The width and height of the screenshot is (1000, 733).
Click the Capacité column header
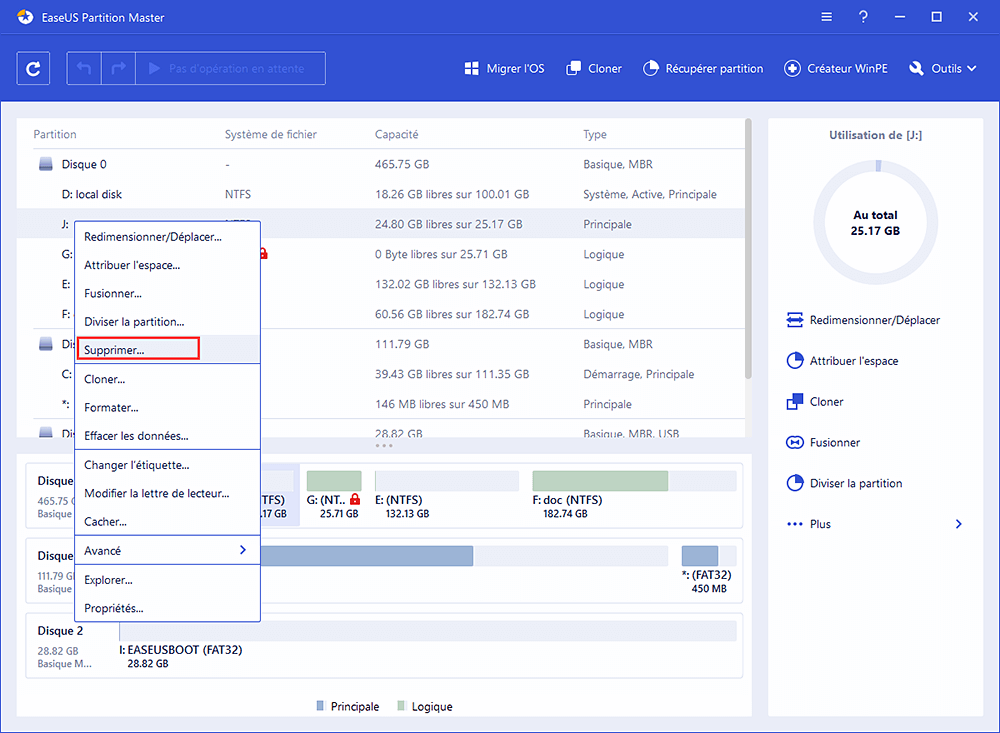point(397,135)
